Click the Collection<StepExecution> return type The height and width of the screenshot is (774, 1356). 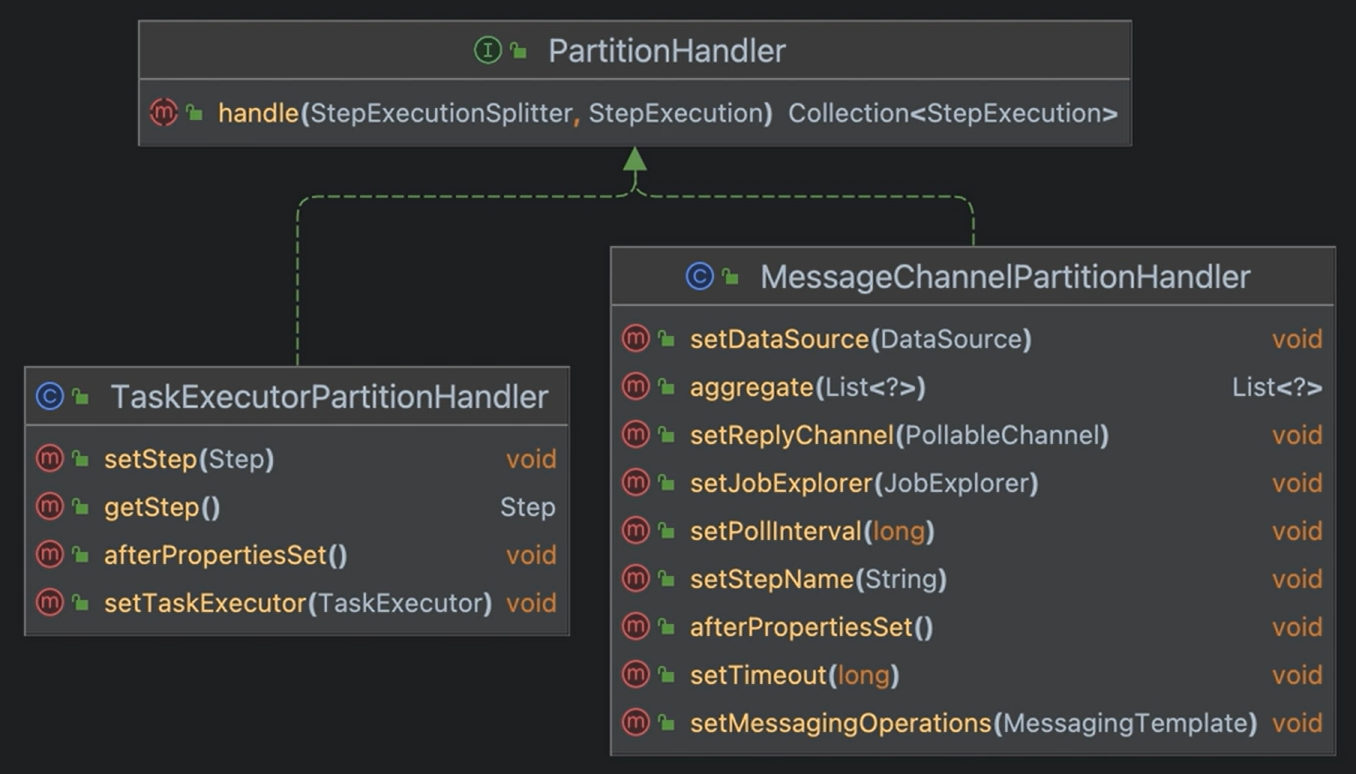click(x=952, y=113)
